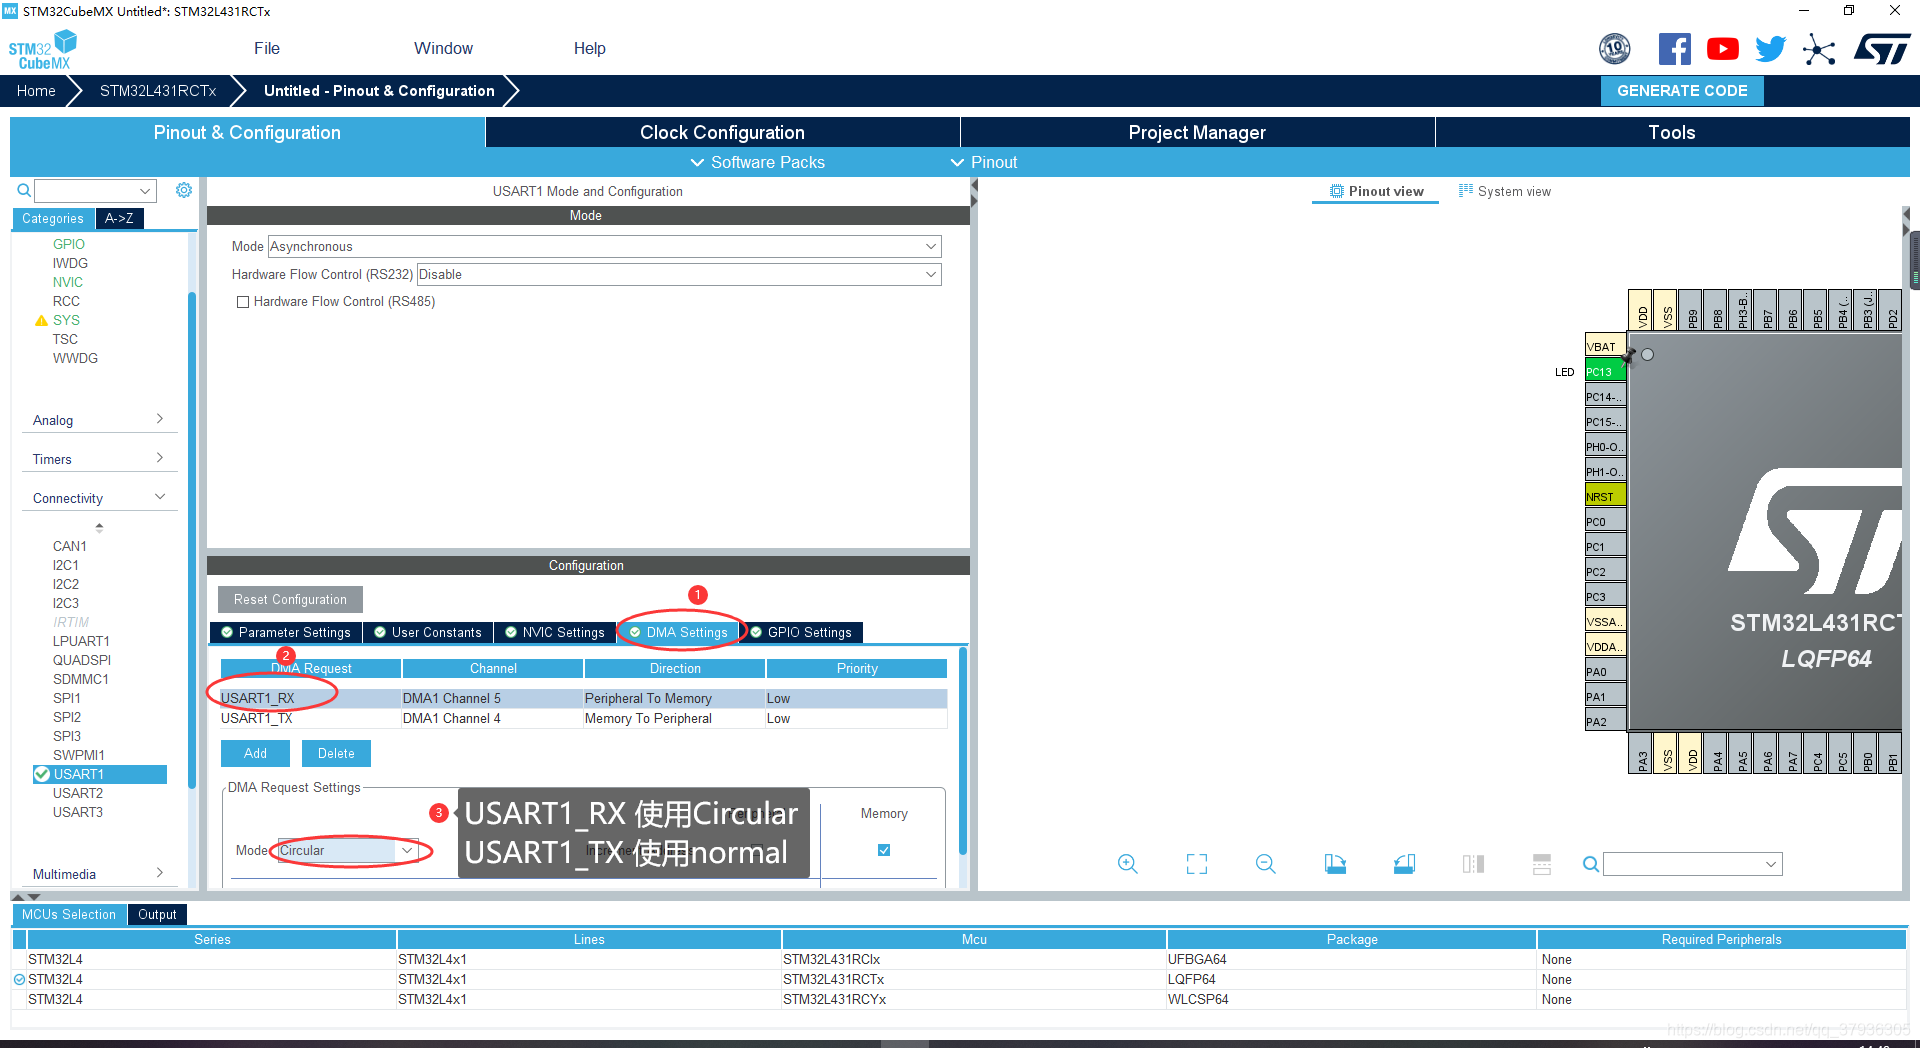This screenshot has width=1920, height=1048.
Task: Toggle Hardware Flow Control RS485 checkbox
Action: (x=242, y=302)
